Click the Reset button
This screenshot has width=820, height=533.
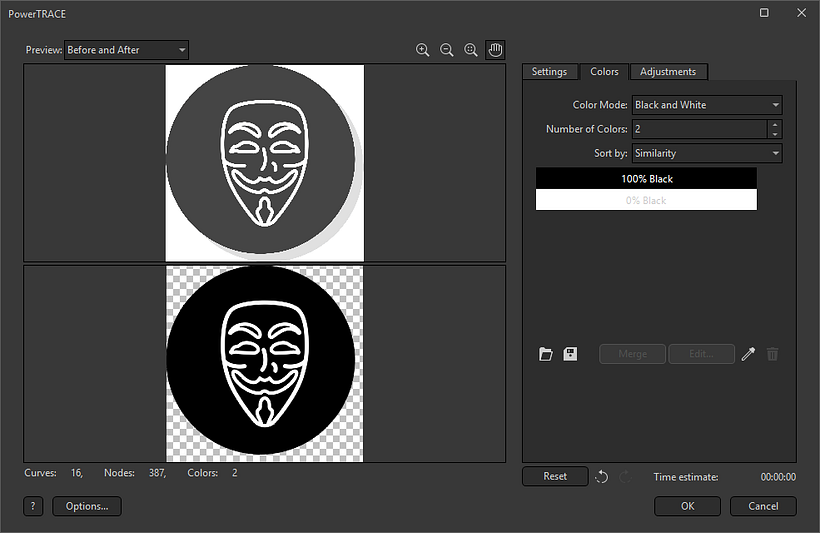coord(555,477)
